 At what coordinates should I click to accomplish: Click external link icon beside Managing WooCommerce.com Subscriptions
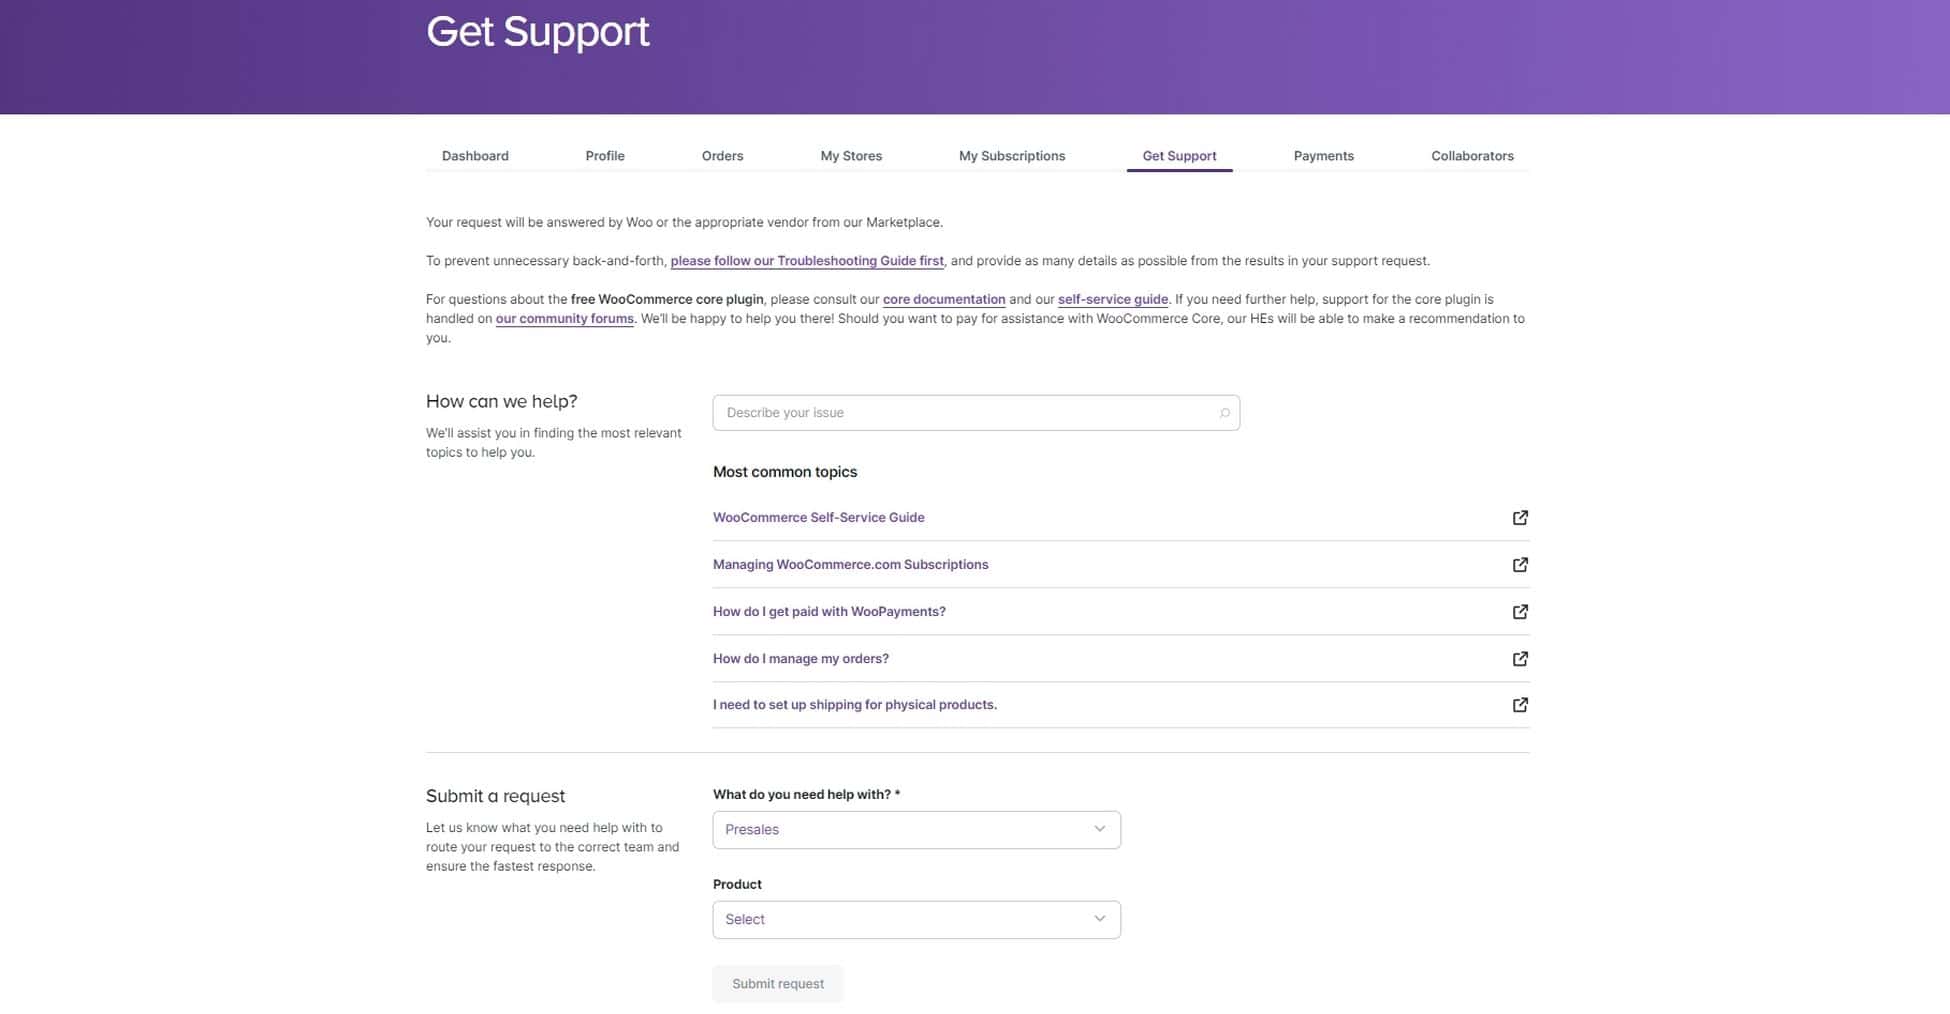point(1520,564)
